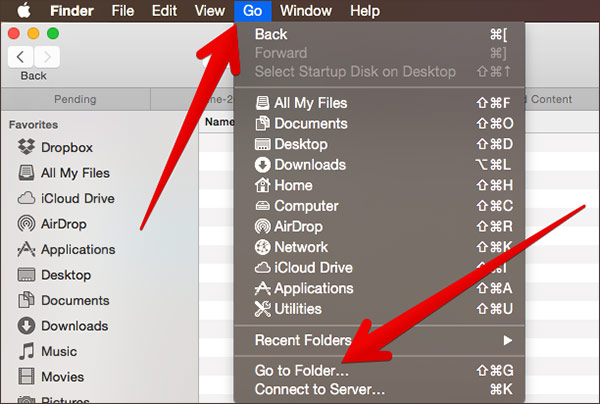Image resolution: width=600 pixels, height=404 pixels.
Task: Click the Utilities icon in Go menu
Action: coord(263,309)
